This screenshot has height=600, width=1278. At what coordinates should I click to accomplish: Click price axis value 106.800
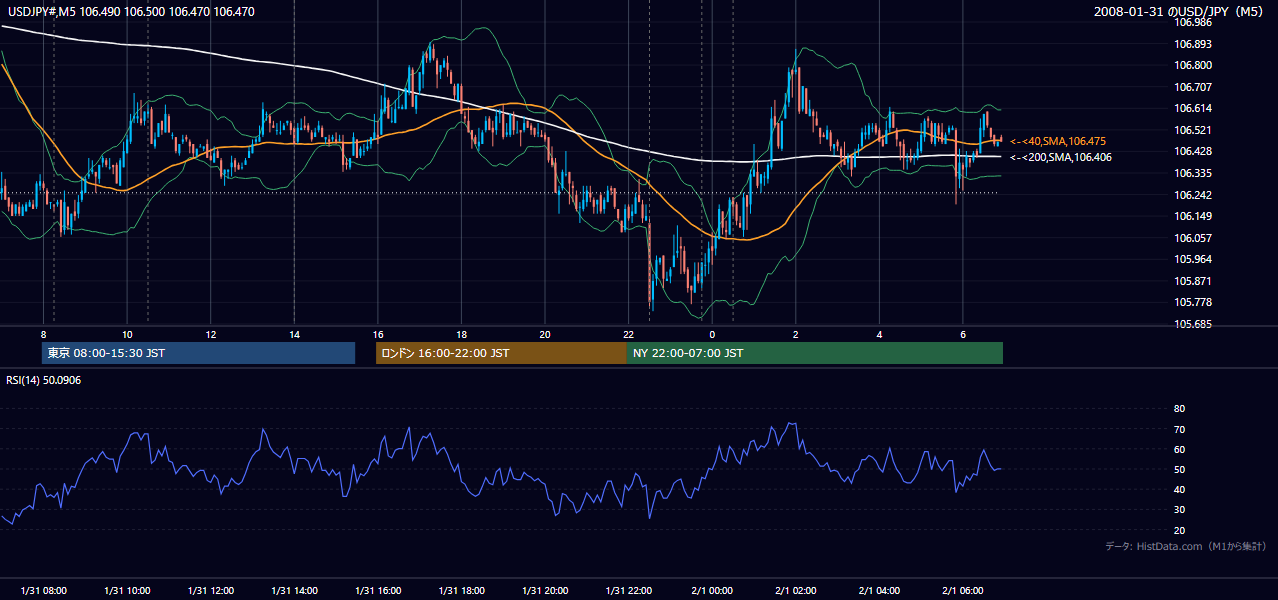(x=1193, y=65)
